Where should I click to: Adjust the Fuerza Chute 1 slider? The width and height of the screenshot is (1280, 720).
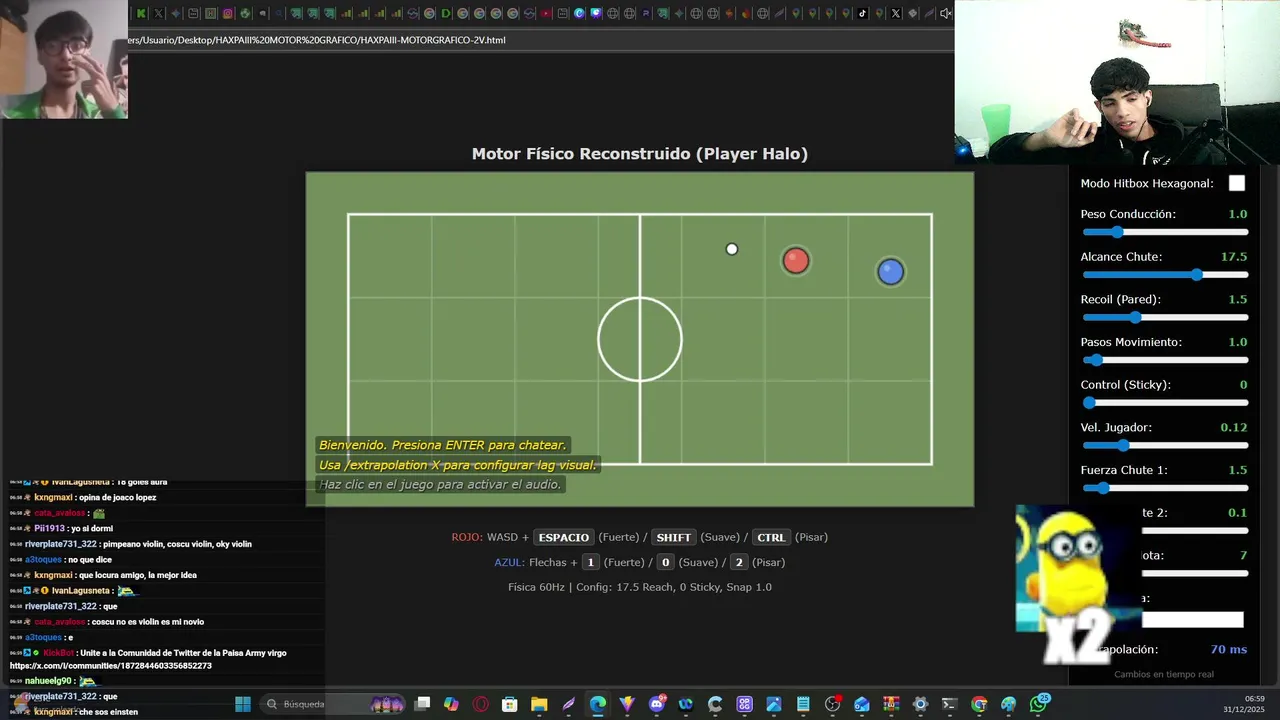[1165, 488]
